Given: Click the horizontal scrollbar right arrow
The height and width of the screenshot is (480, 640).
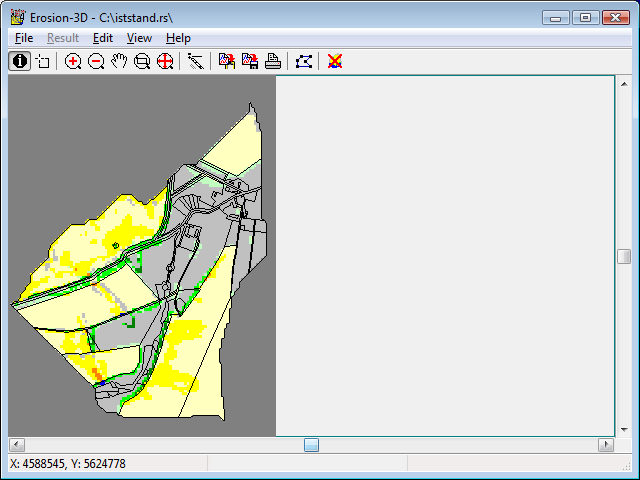Looking at the screenshot, I should click(x=606, y=445).
